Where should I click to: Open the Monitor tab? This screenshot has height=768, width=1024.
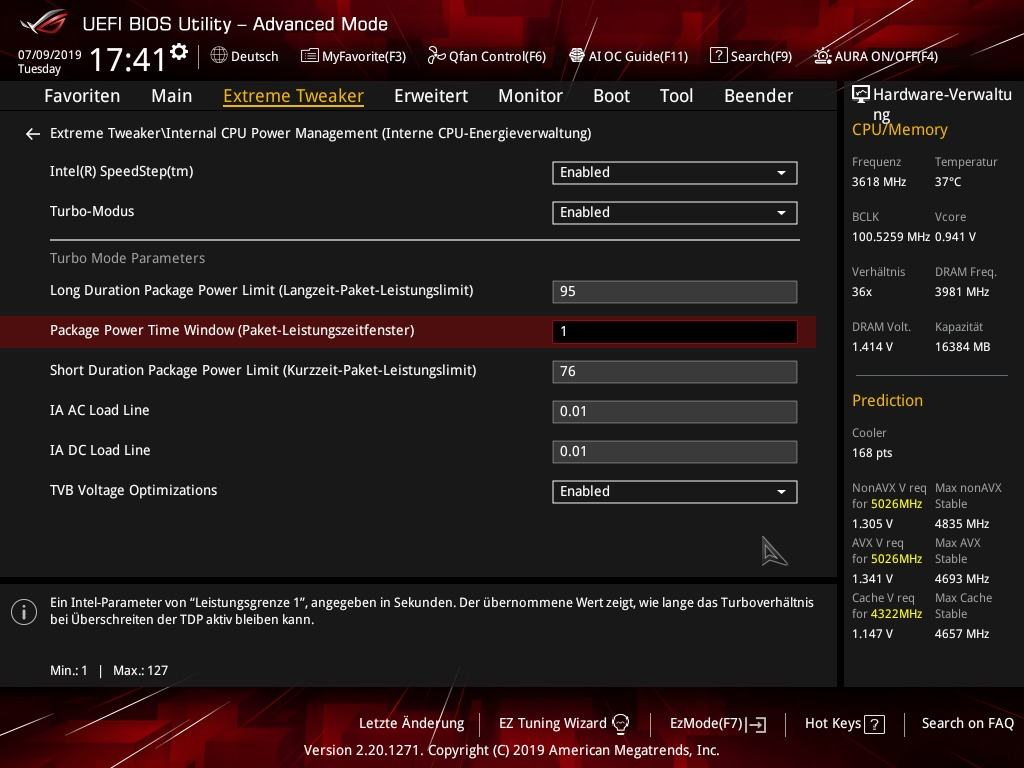pos(530,96)
